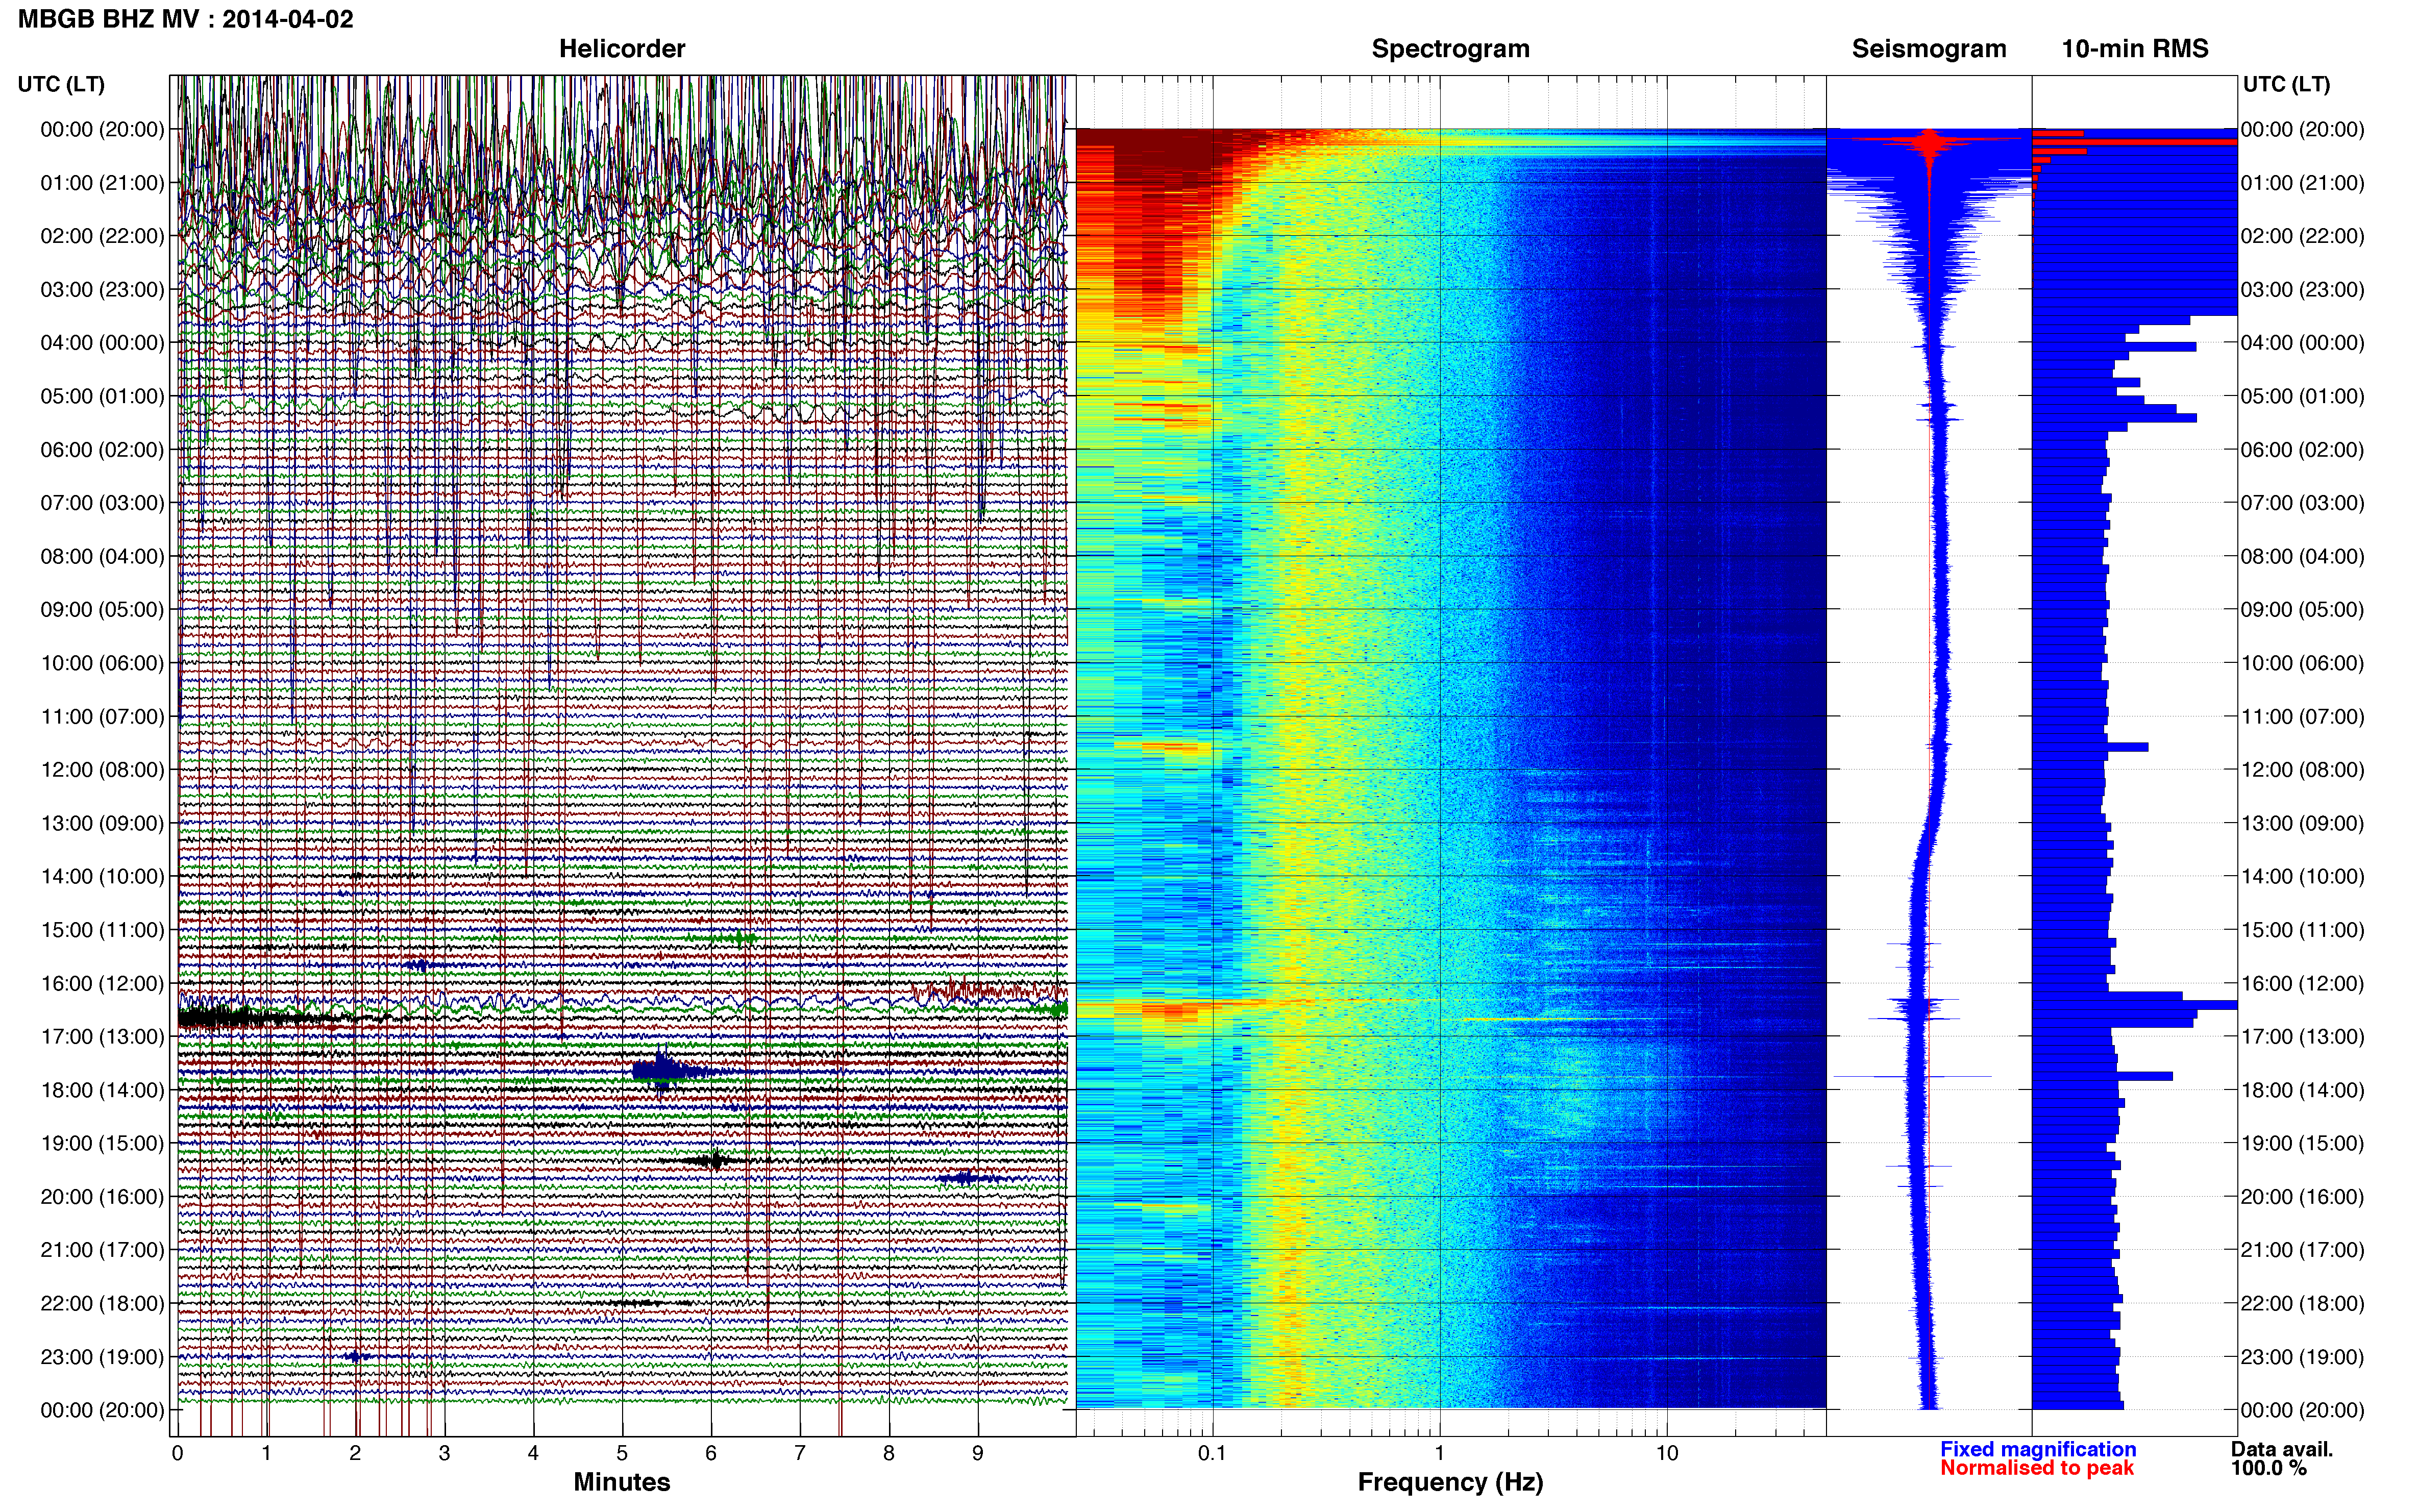This screenshot has width=2419, height=1512.
Task: Click the Minutes axis title under the Helicorder
Action: point(622,1482)
